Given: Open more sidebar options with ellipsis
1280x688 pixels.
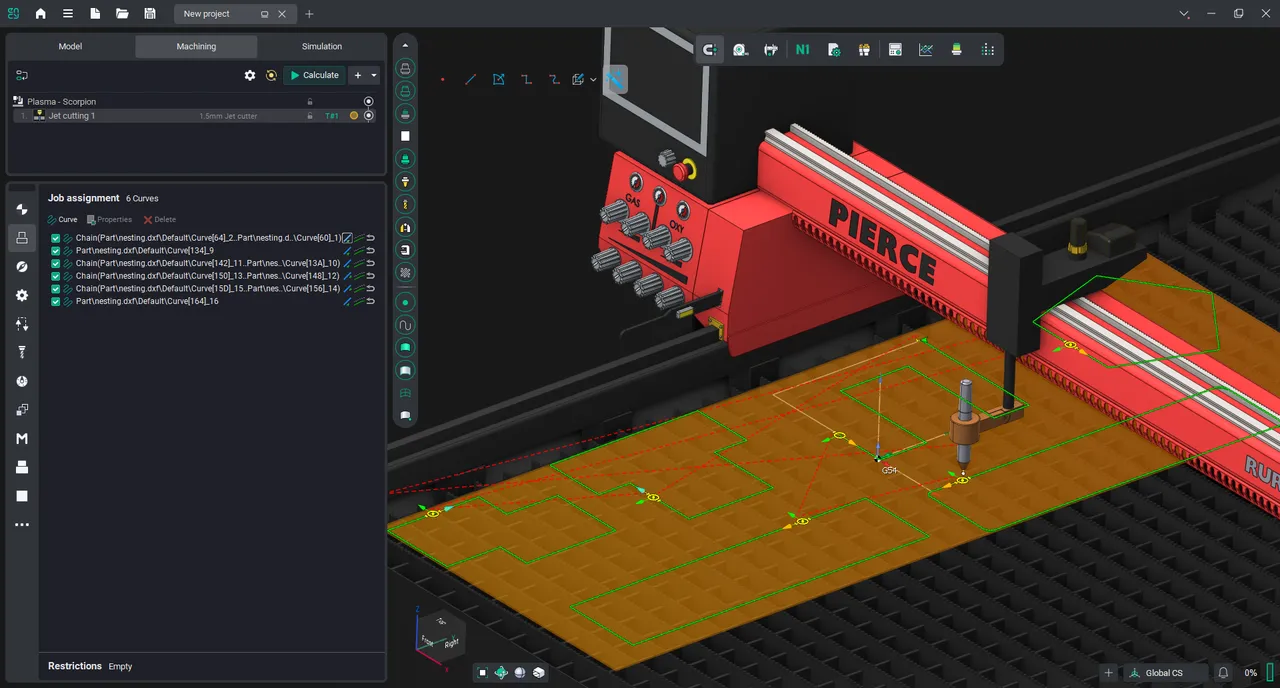Looking at the screenshot, I should [22, 525].
